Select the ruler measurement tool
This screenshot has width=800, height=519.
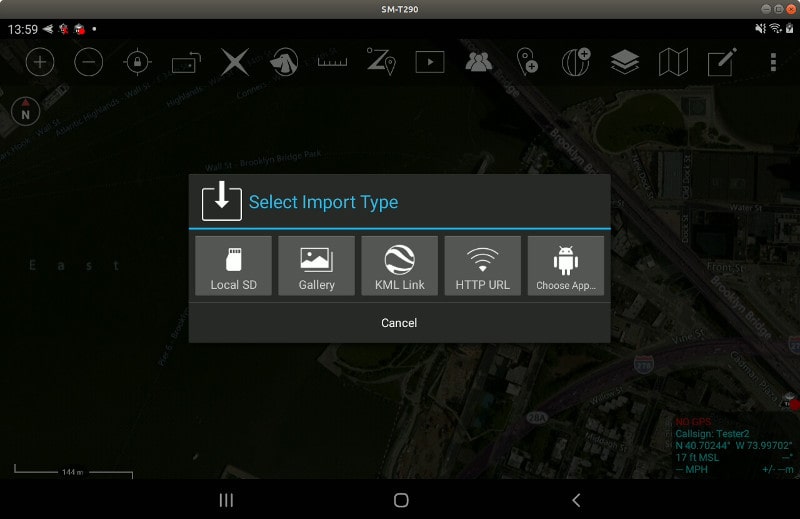[332, 62]
